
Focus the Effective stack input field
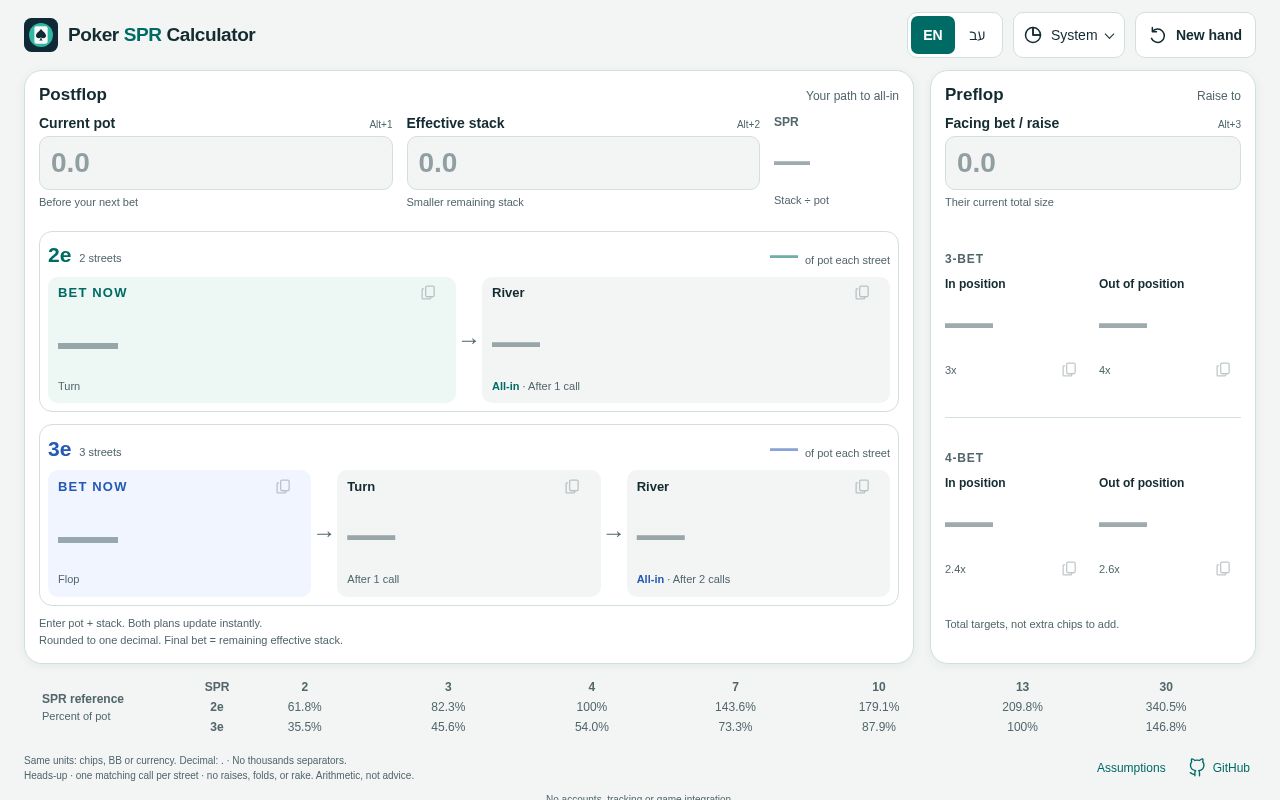pyautogui.click(x=583, y=163)
